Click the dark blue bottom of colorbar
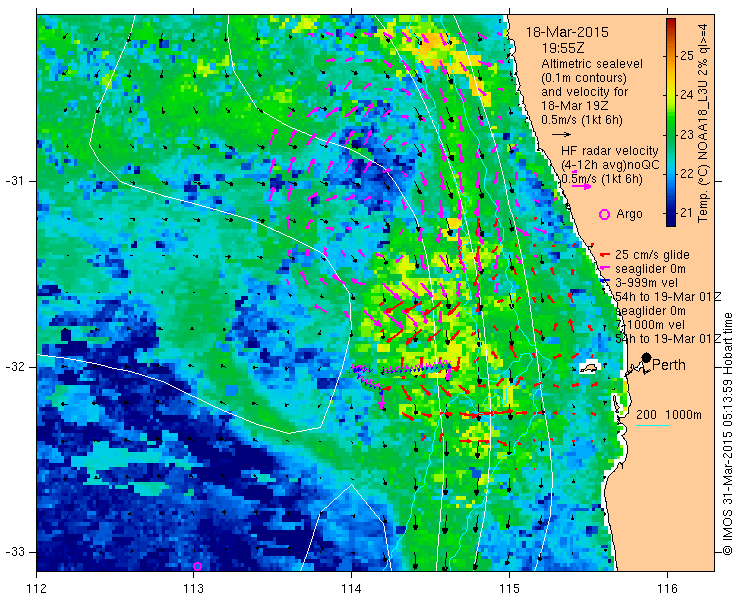740x600 pixels. click(x=671, y=221)
